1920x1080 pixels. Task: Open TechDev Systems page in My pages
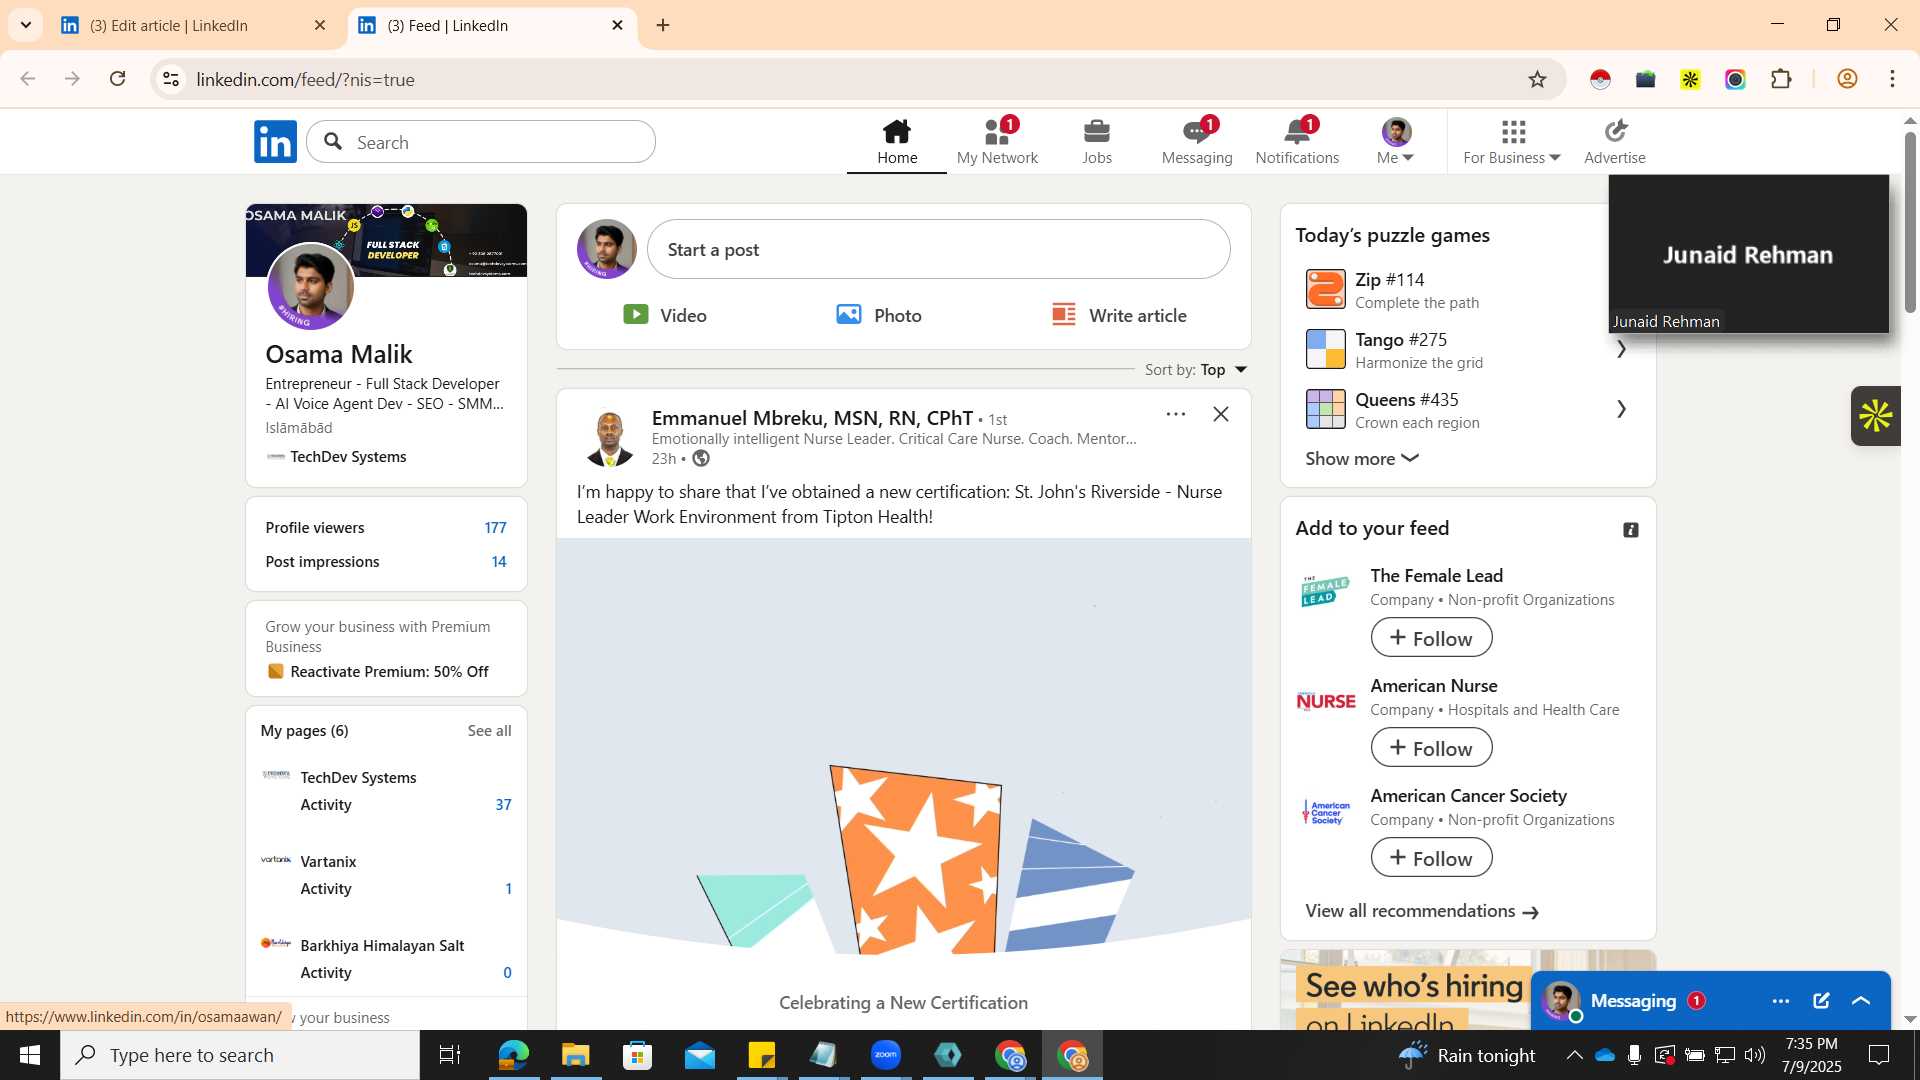click(358, 778)
